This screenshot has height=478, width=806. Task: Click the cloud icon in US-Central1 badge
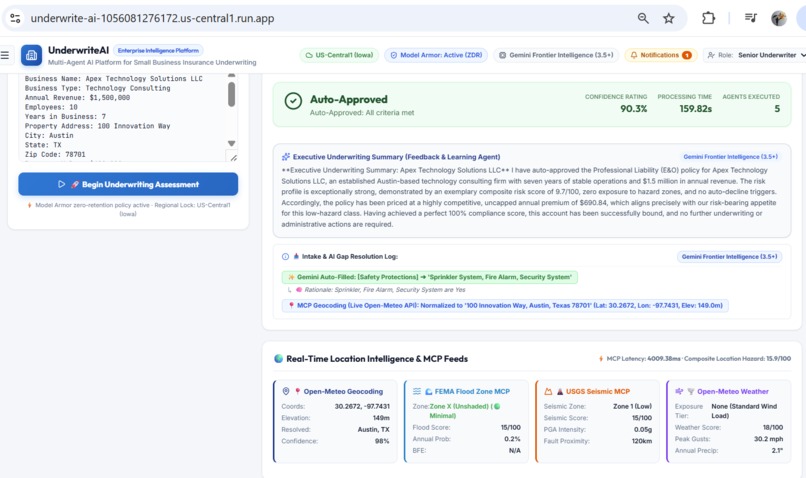pyautogui.click(x=309, y=55)
